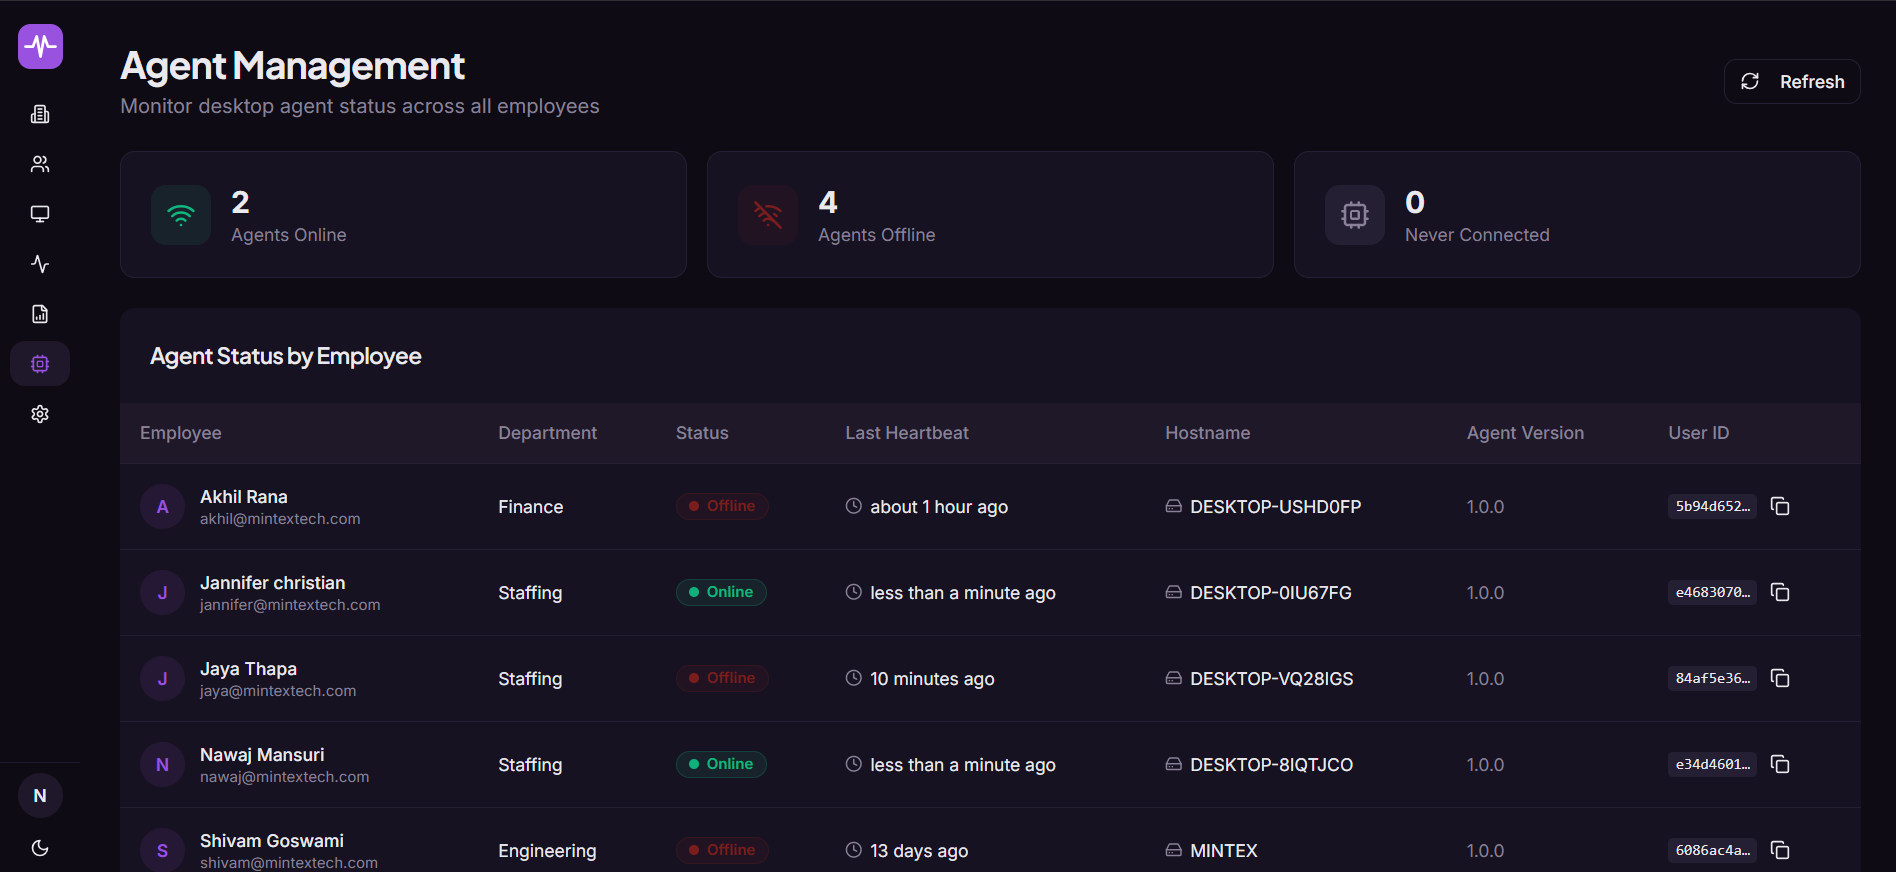The image size is (1896, 872).
Task: Click the purple pulse app logo
Action: coord(40,46)
